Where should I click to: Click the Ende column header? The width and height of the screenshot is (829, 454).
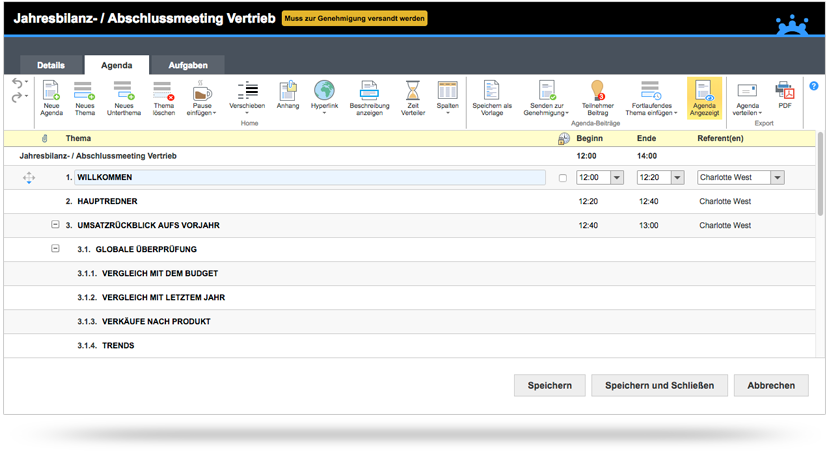[x=647, y=138]
